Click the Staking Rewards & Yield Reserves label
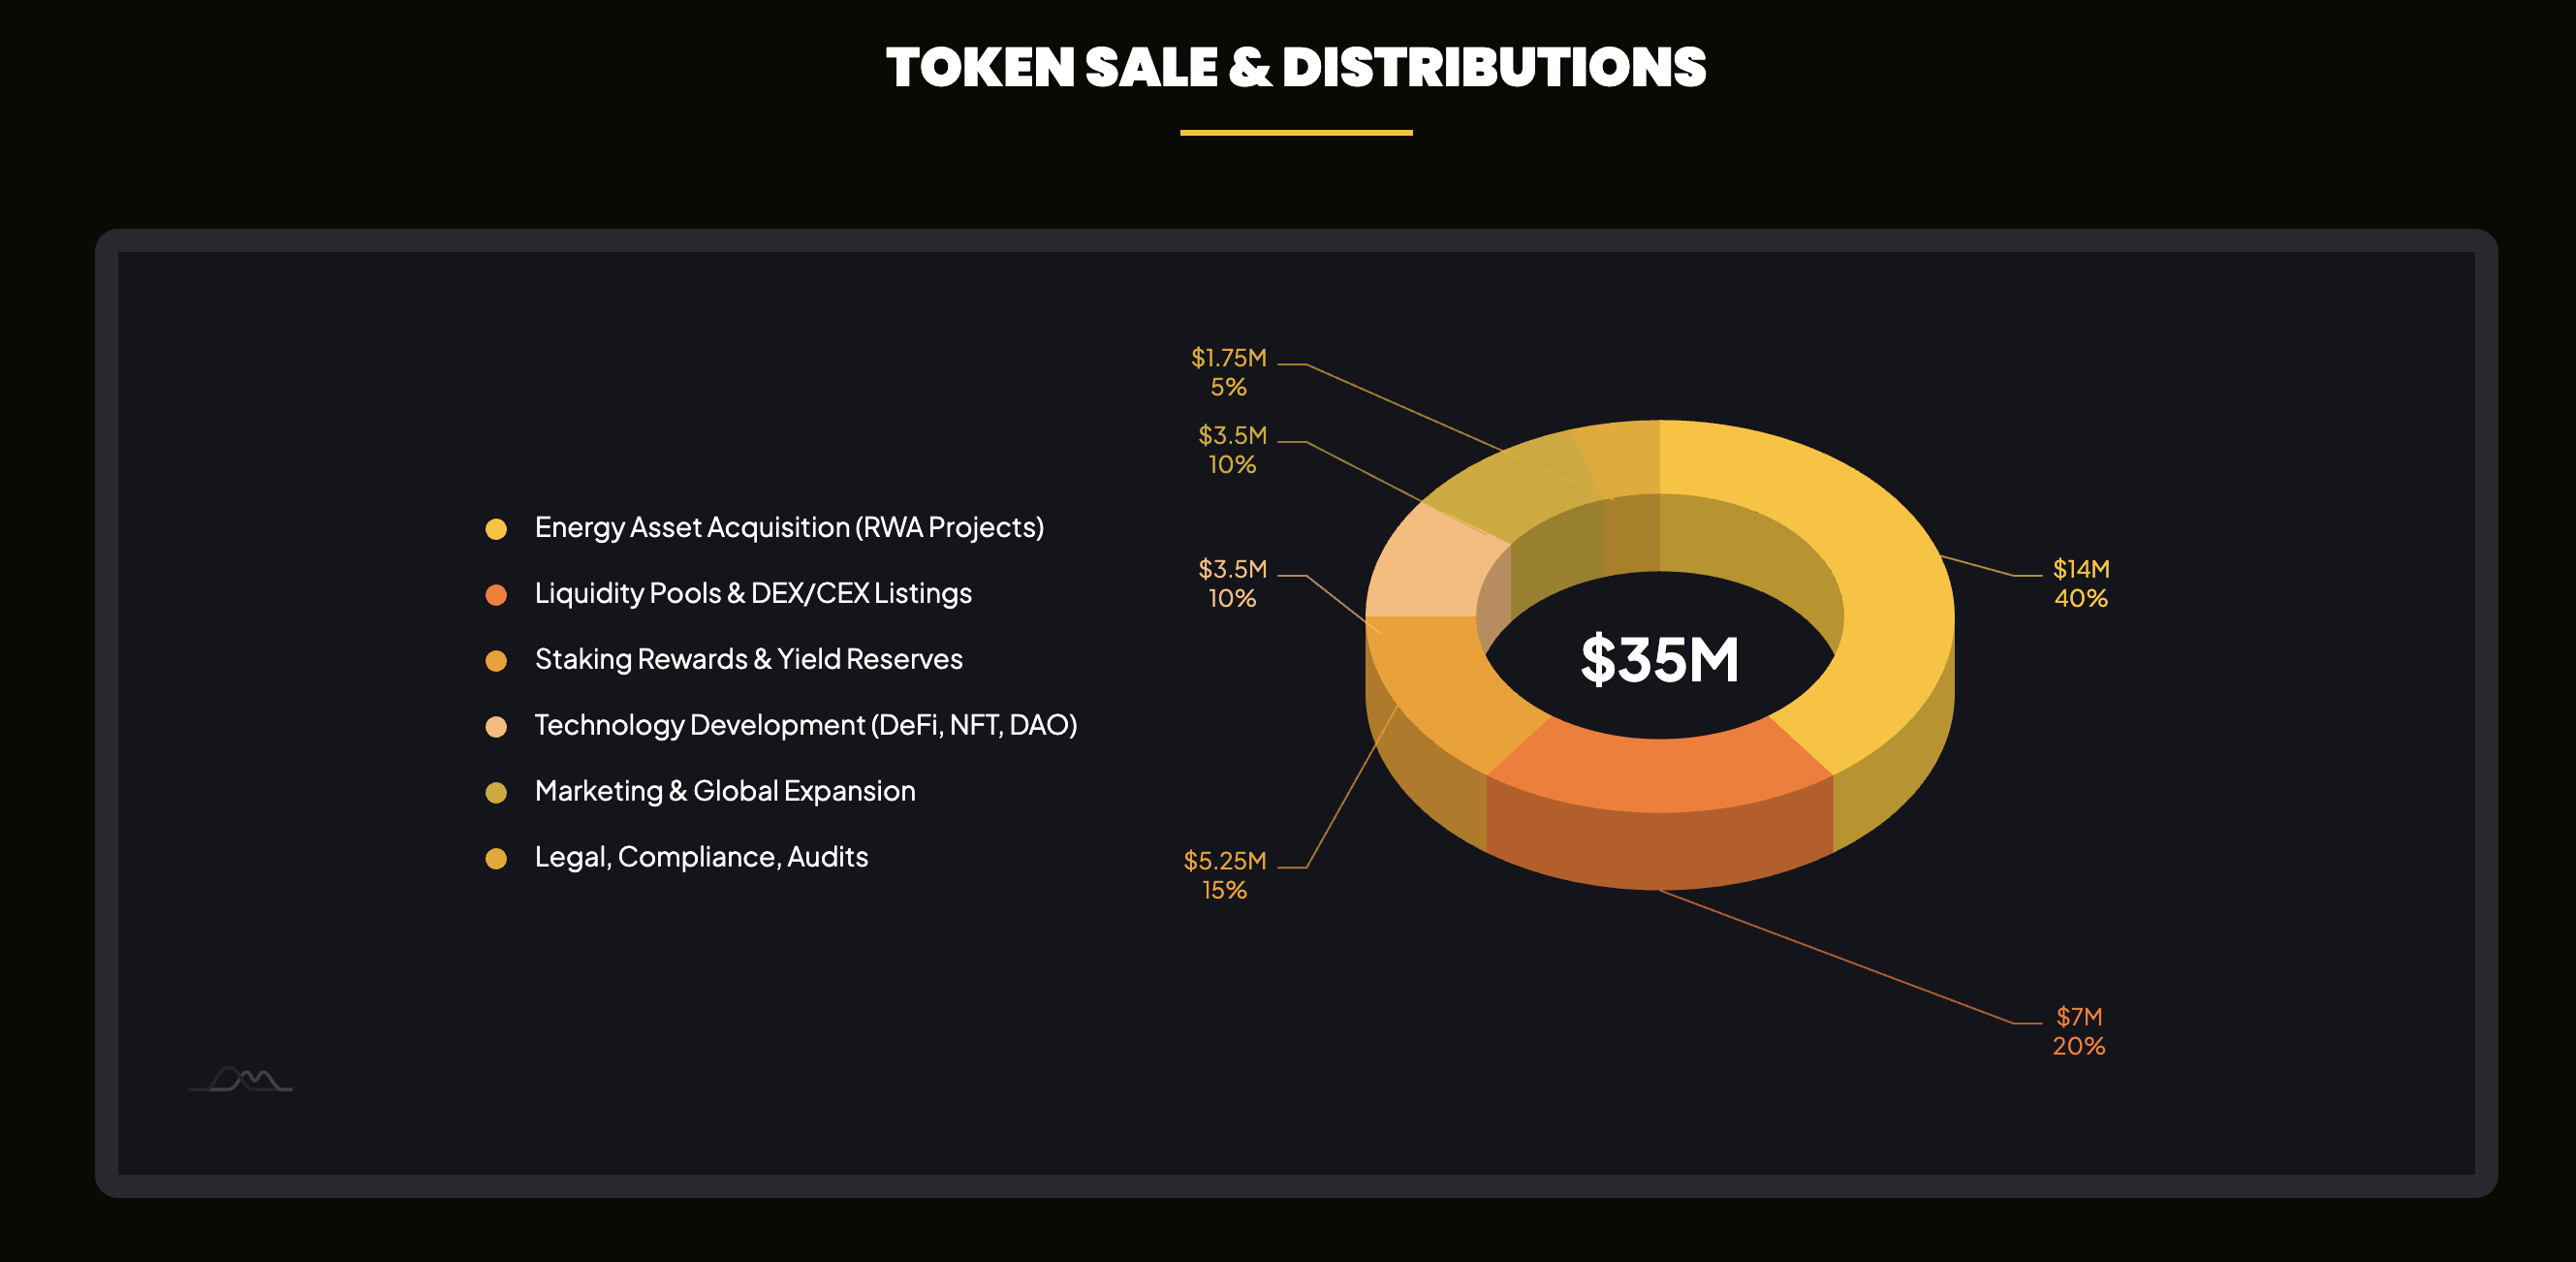Screen dimensions: 2576x1262 pyautogui.click(x=748, y=659)
